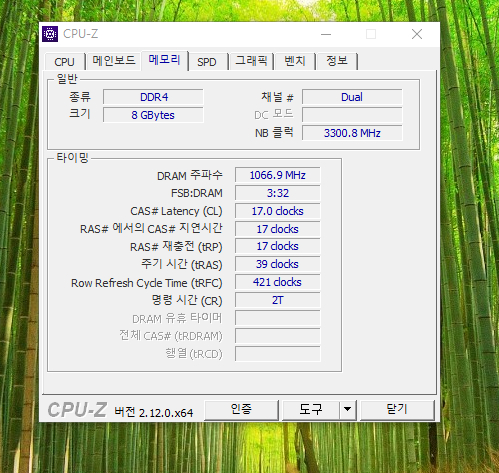Click the 17.0 clocks CAS latency value
Image resolution: width=499 pixels, height=473 pixels.
[277, 211]
